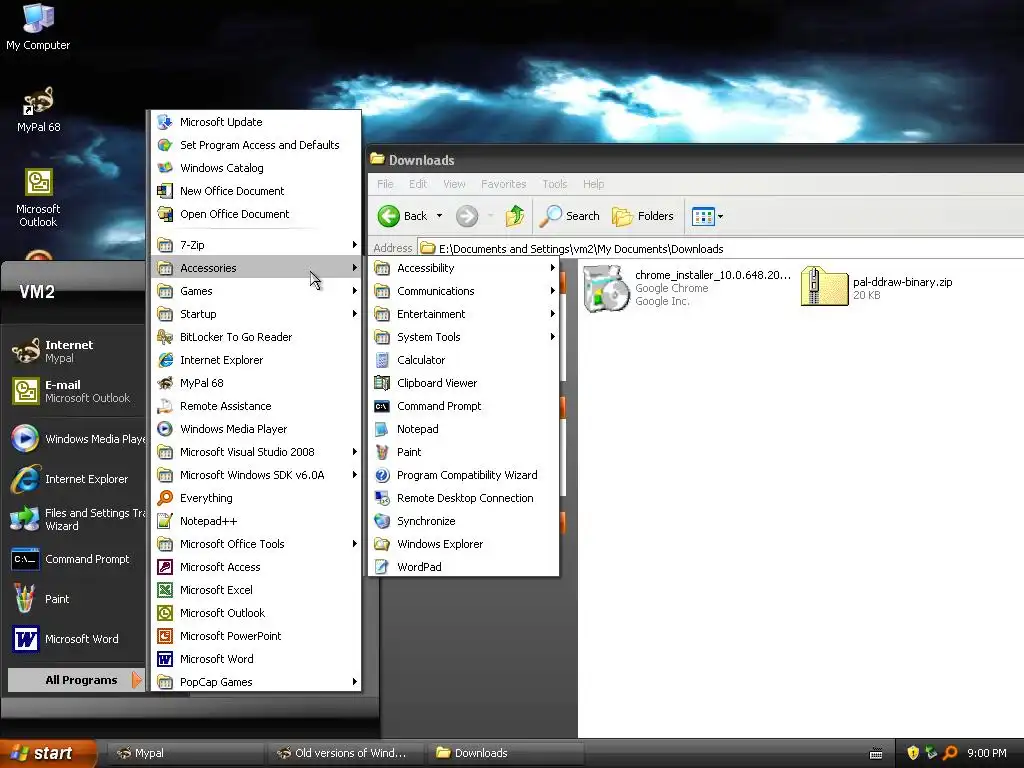Viewport: 1024px width, 768px height.
Task: Open the Tools menu
Action: (x=554, y=184)
